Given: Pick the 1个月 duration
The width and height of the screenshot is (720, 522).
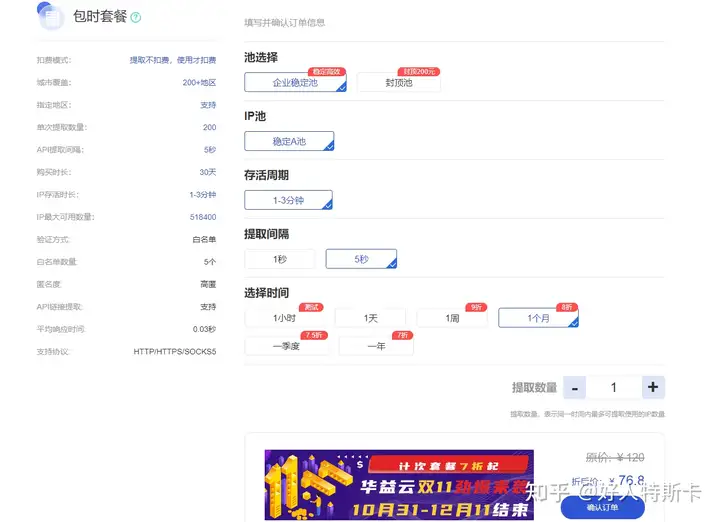Looking at the screenshot, I should (538, 318).
